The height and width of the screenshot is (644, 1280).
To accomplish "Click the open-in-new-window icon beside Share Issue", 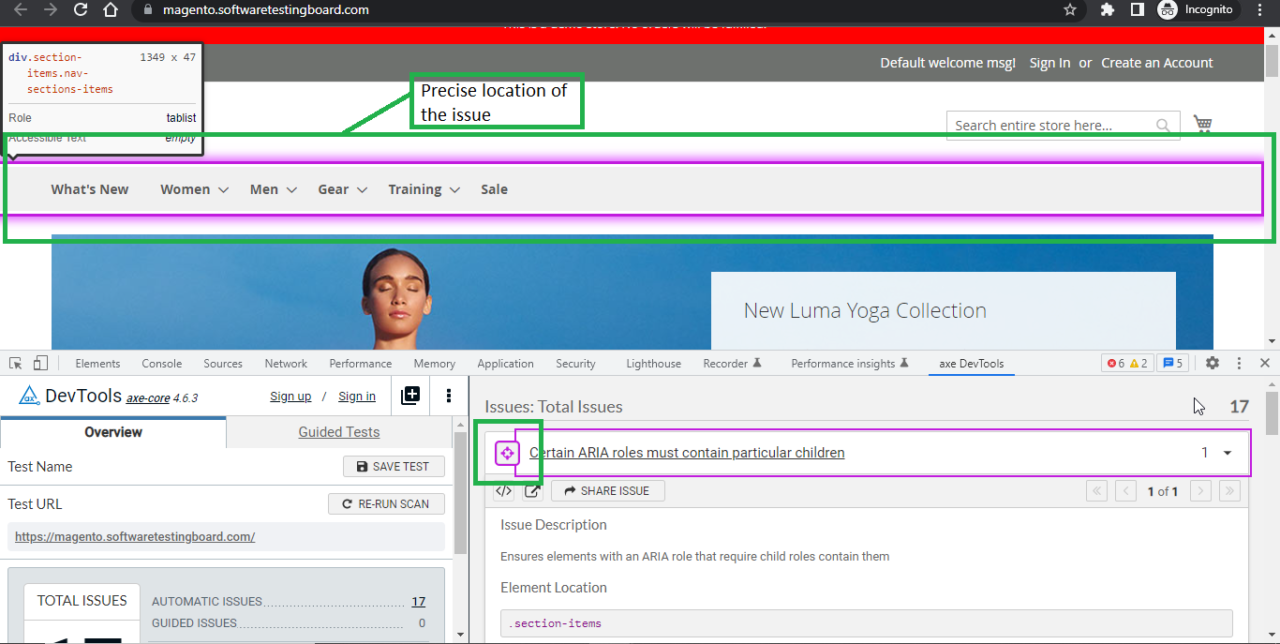I will point(532,491).
